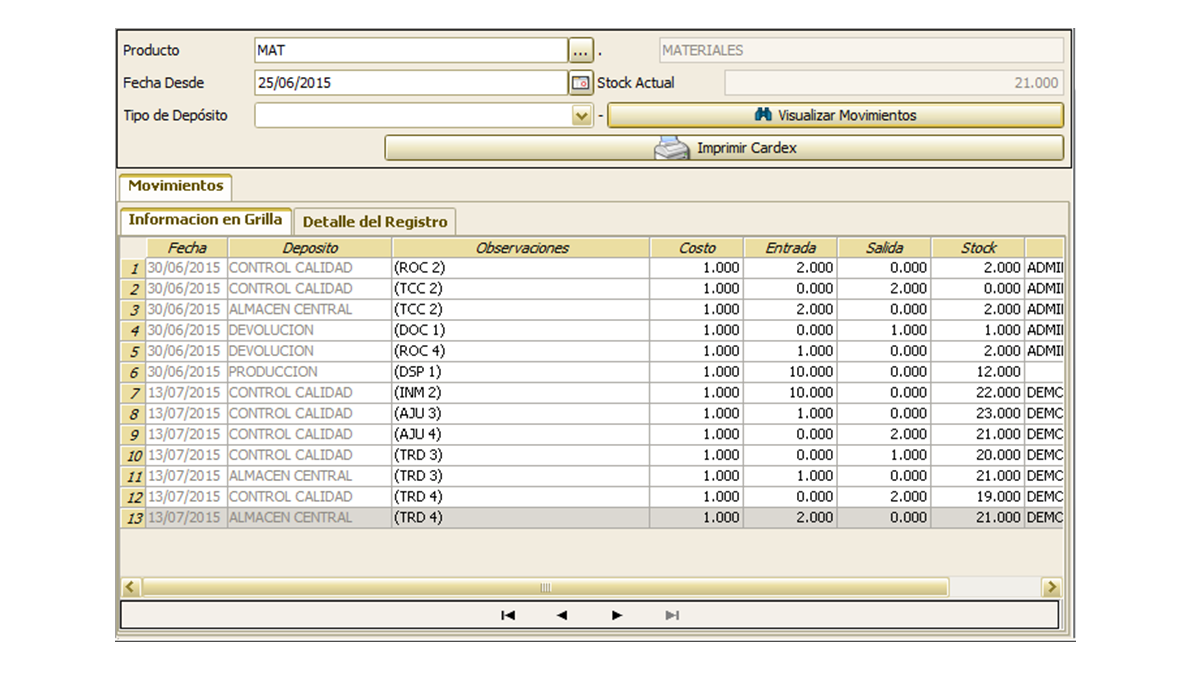Go to previous record in navigator
Viewport: 1191px width, 677px height.
click(x=562, y=615)
